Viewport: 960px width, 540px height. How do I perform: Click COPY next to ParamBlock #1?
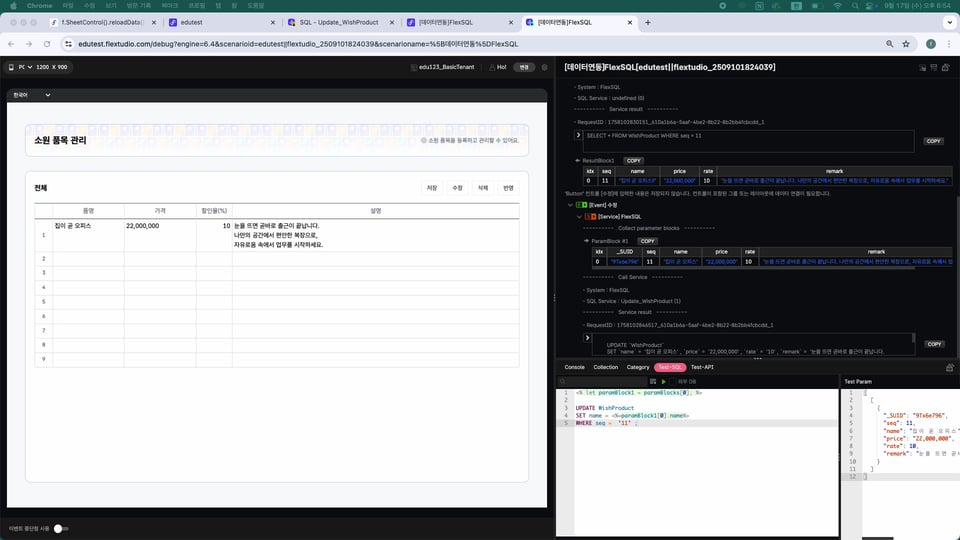[647, 241]
